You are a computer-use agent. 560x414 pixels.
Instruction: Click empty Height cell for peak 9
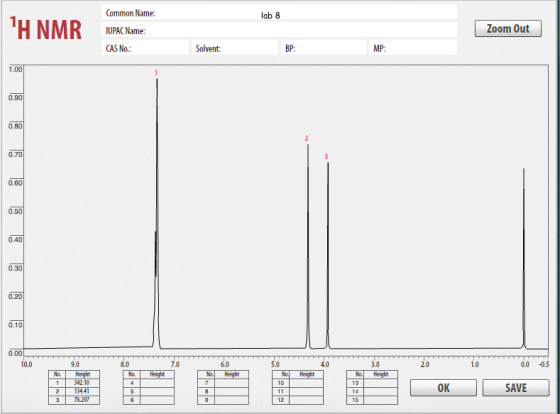pos(231,400)
